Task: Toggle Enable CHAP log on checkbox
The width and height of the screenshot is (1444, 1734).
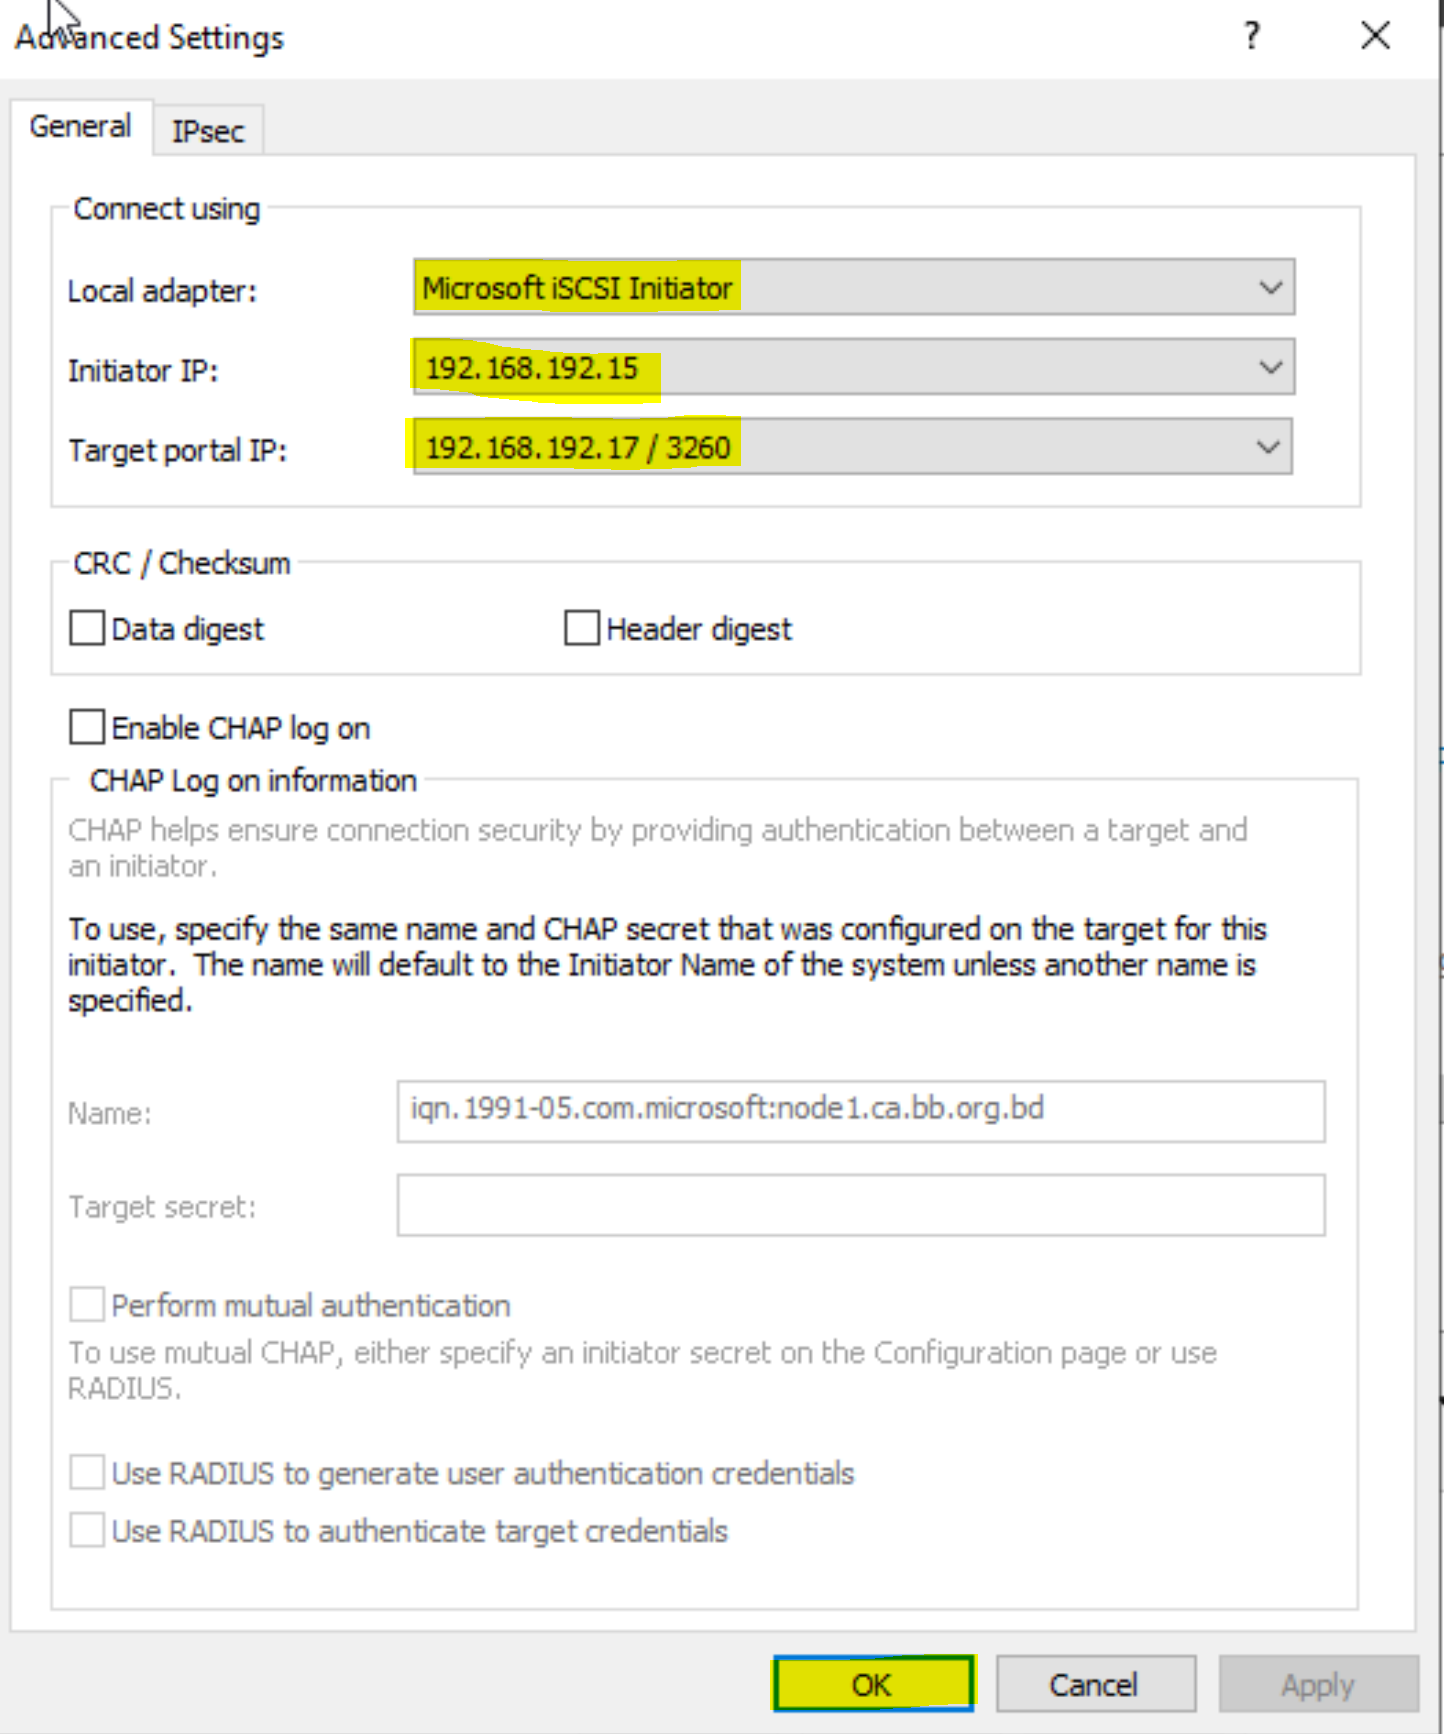Action: [x=87, y=727]
